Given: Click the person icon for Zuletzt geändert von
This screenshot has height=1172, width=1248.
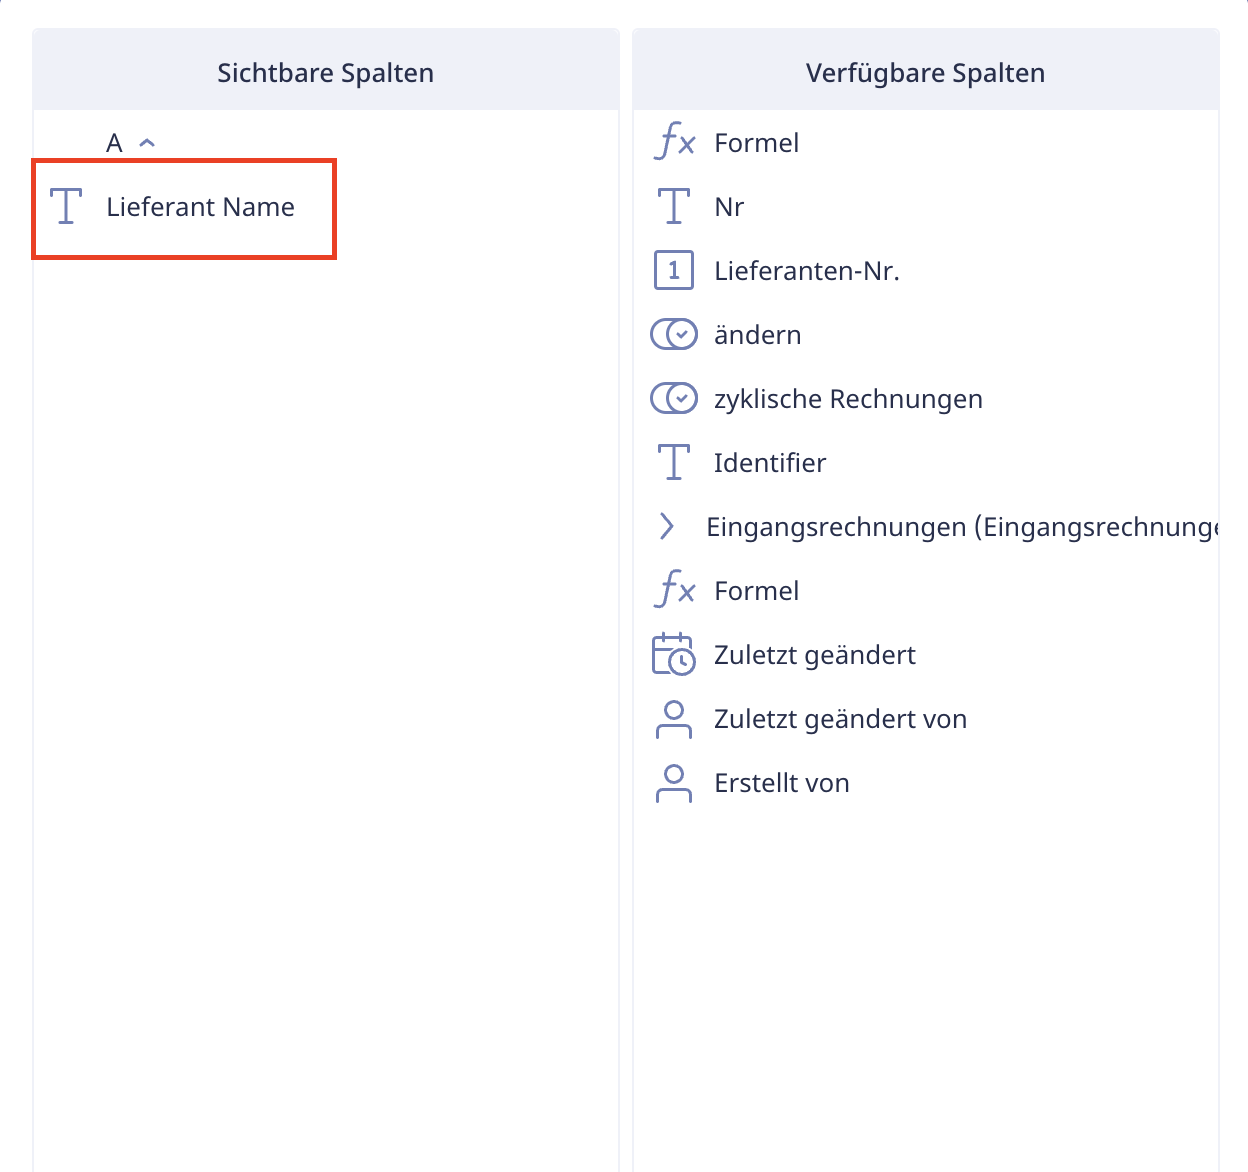Looking at the screenshot, I should point(674,719).
